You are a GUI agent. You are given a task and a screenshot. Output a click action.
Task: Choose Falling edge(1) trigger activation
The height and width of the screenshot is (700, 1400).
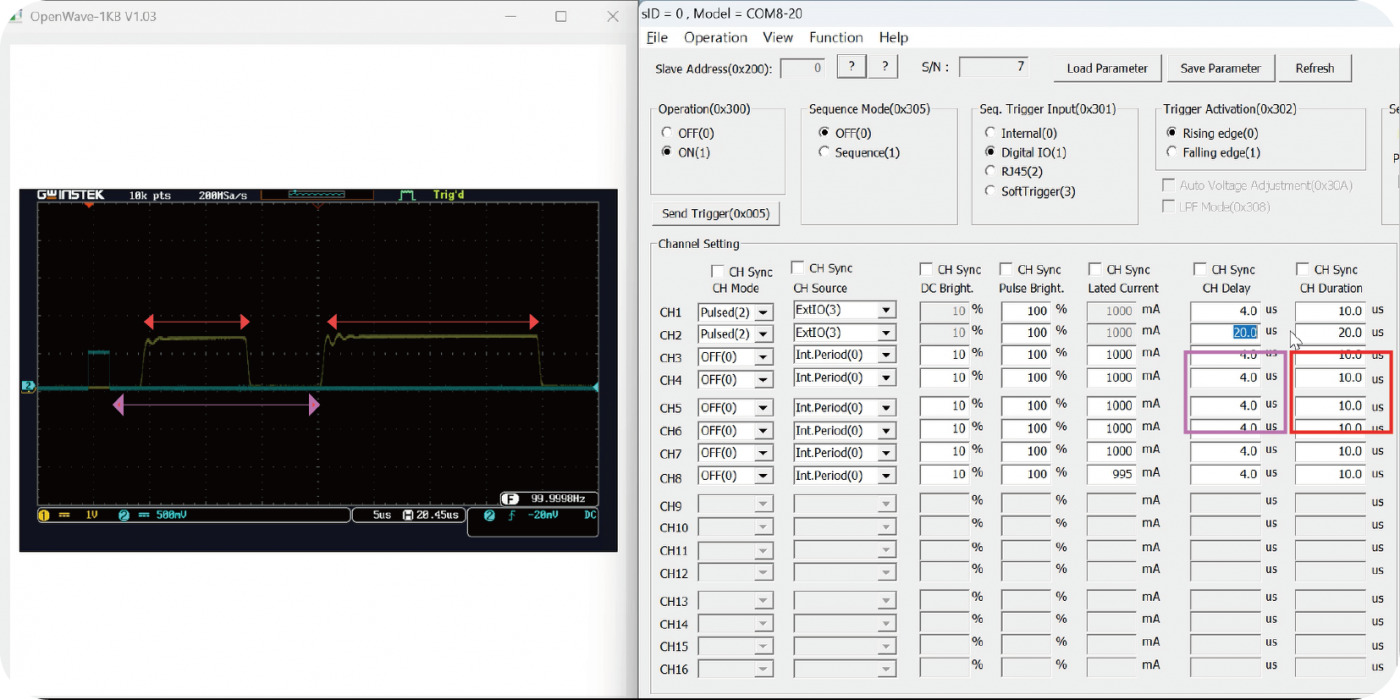tap(1173, 152)
